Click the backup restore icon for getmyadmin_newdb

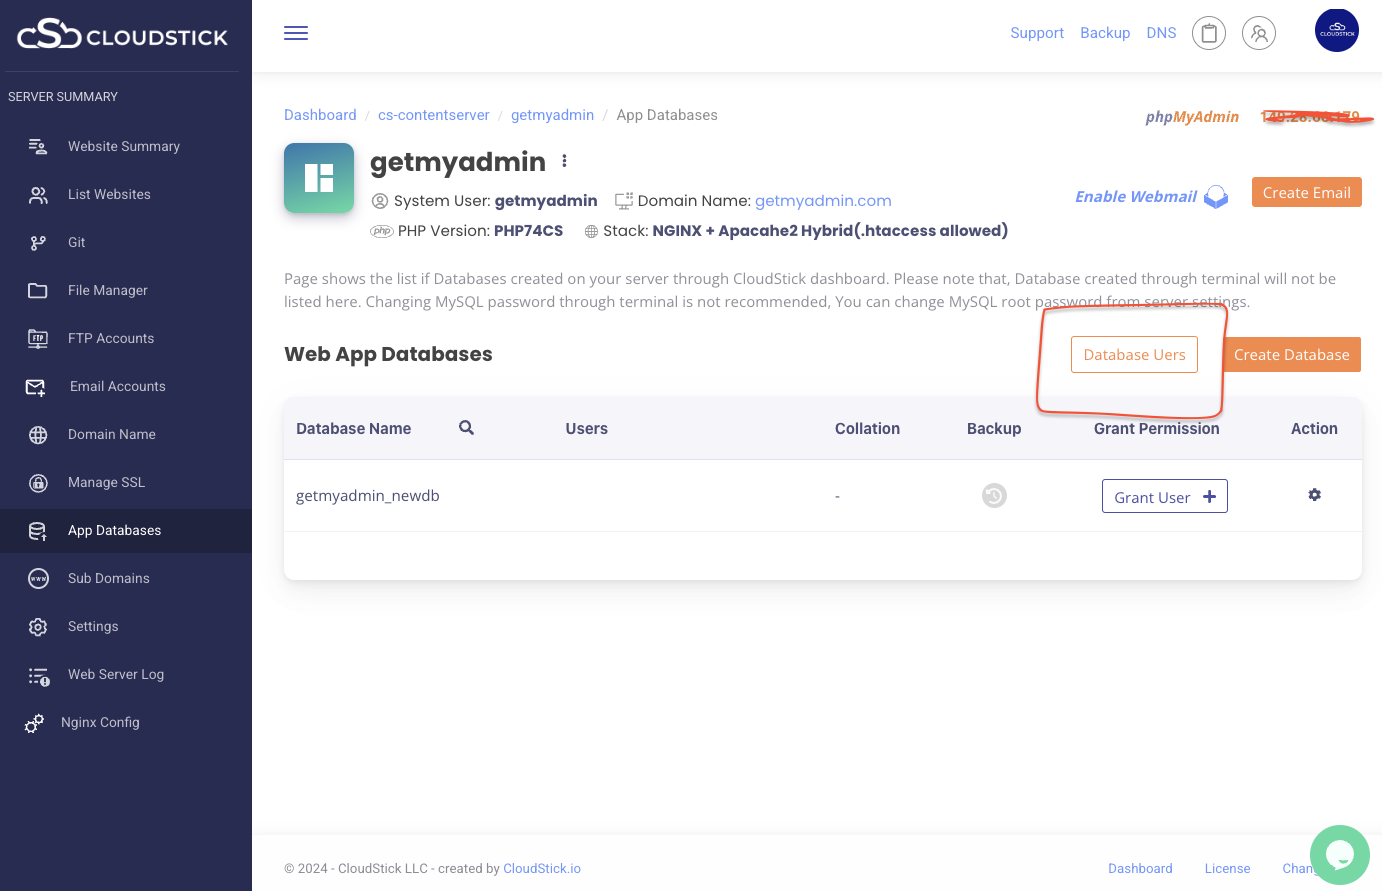tap(993, 495)
